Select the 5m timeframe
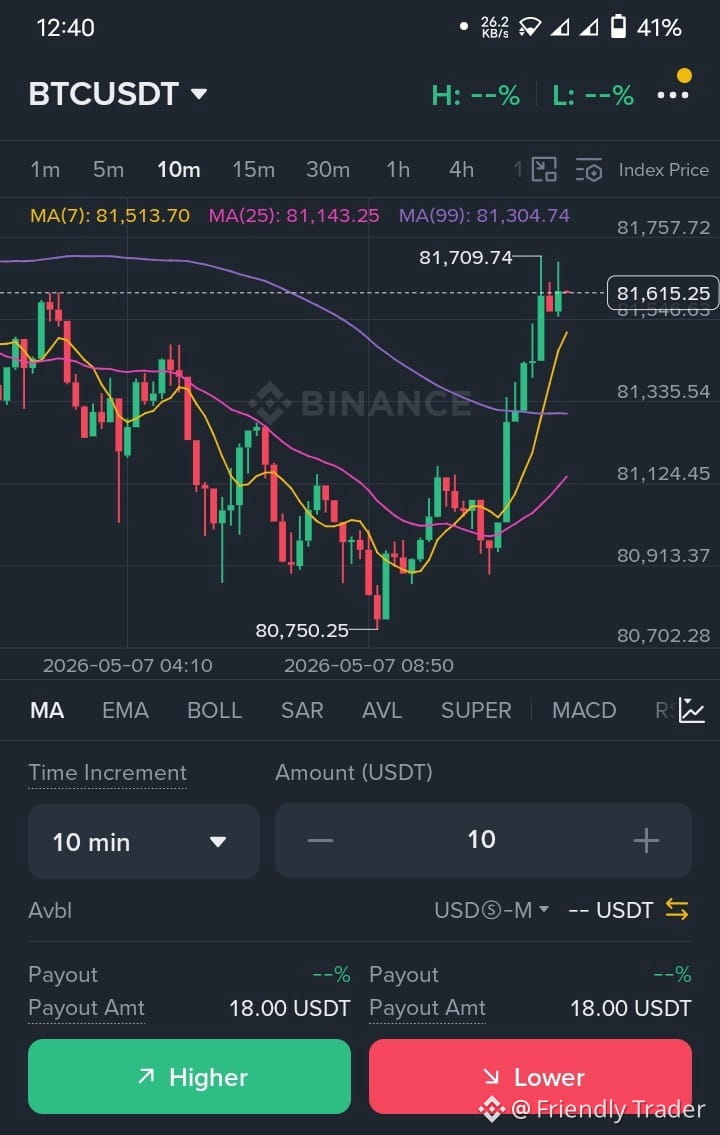 click(108, 169)
